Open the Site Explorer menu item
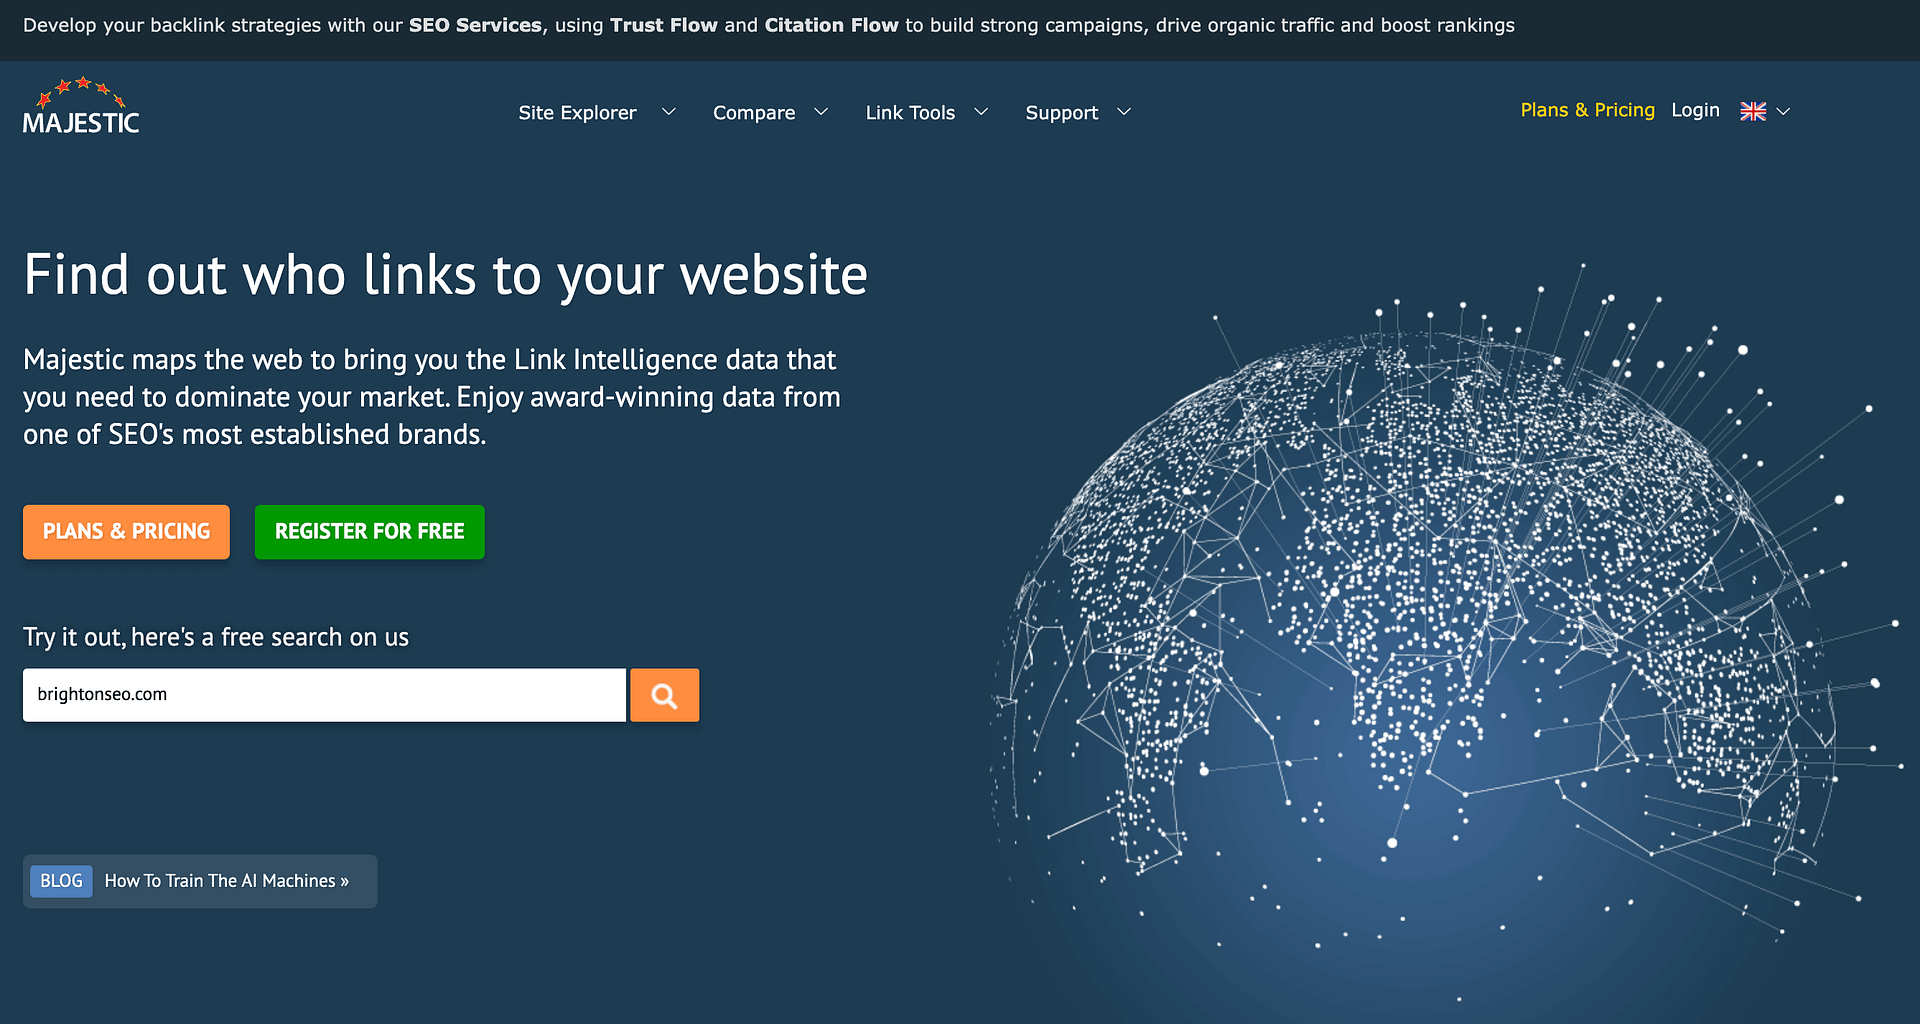 [577, 113]
